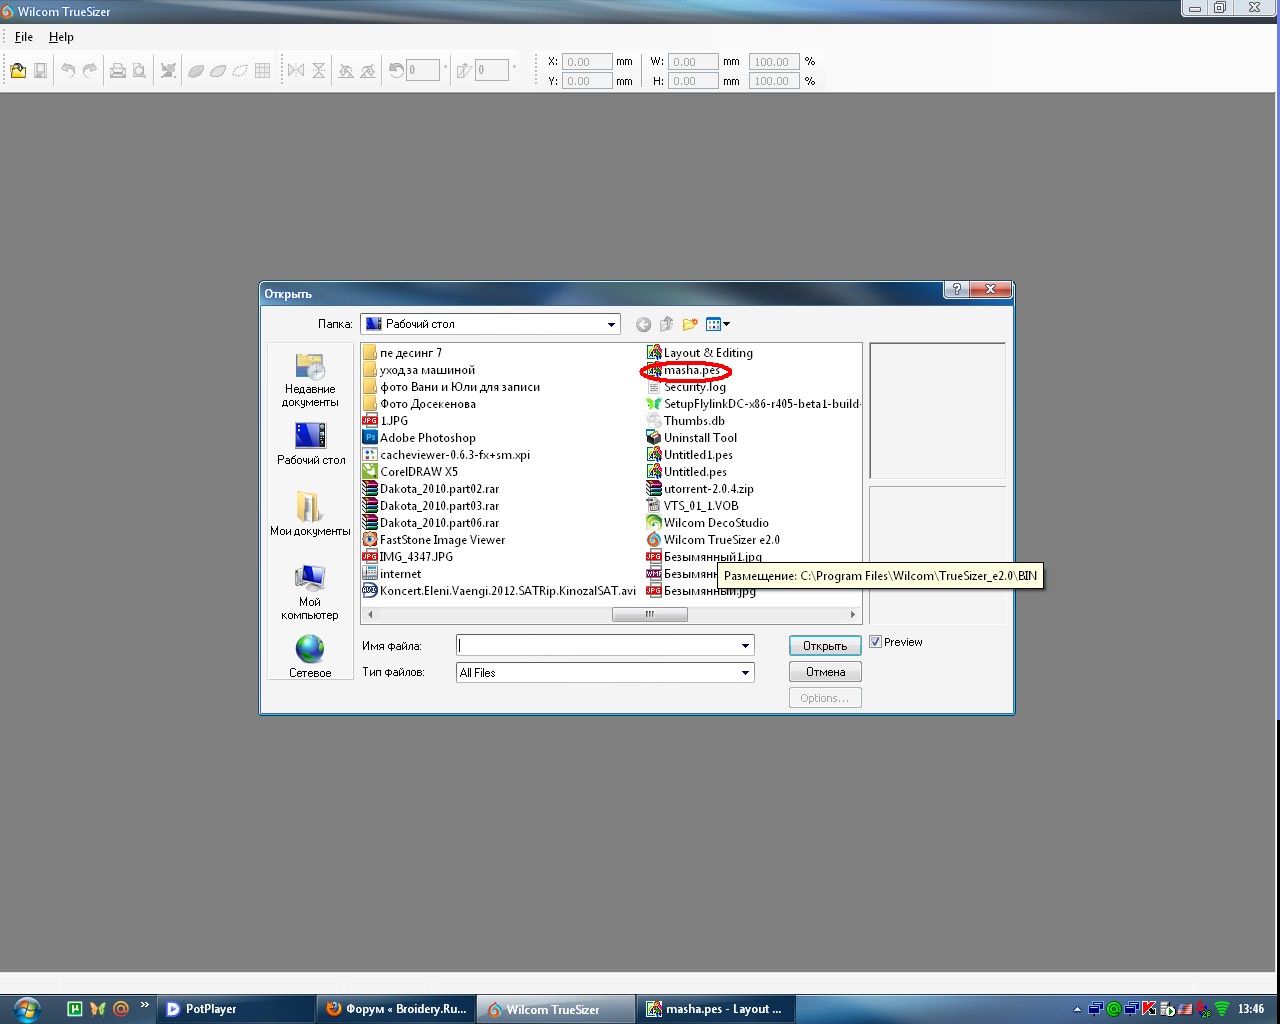Click the Windows Start button
Image resolution: width=1280 pixels, height=1024 pixels.
point(26,1009)
